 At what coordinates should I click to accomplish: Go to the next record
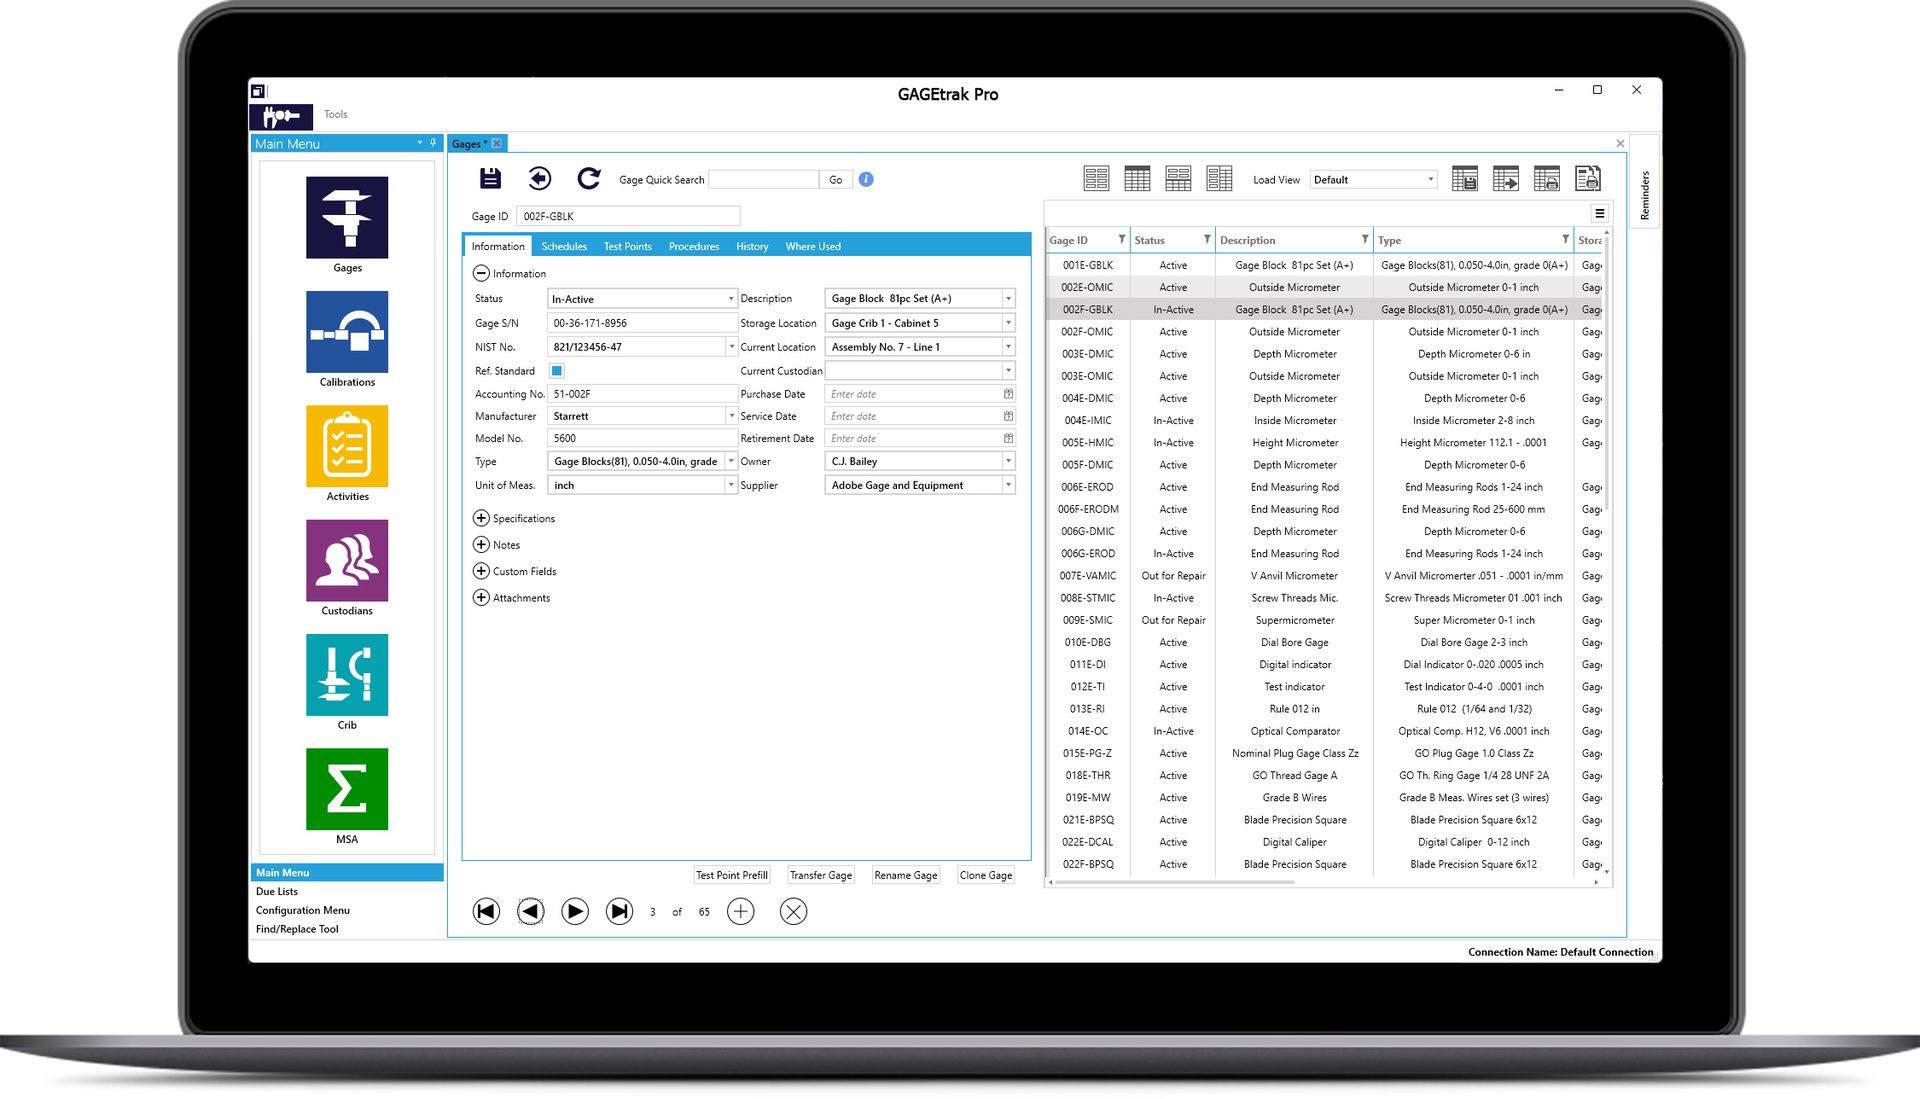pos(575,911)
